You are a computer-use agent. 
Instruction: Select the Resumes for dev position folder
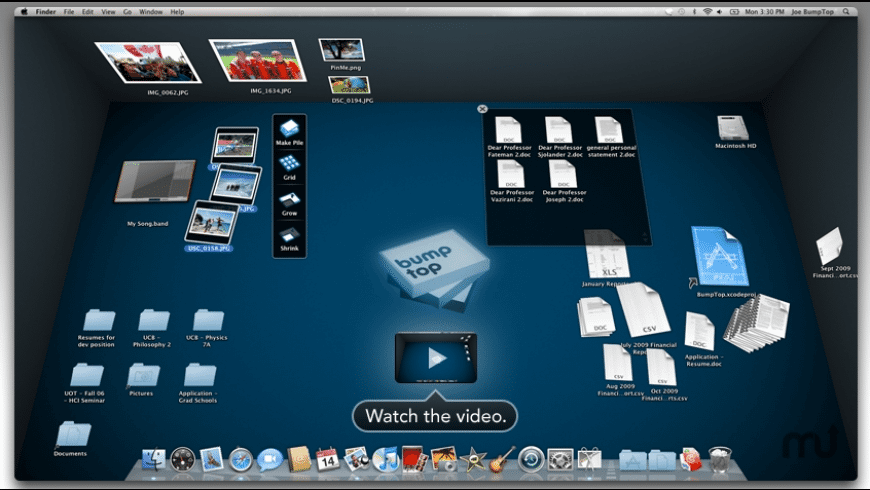(x=99, y=320)
